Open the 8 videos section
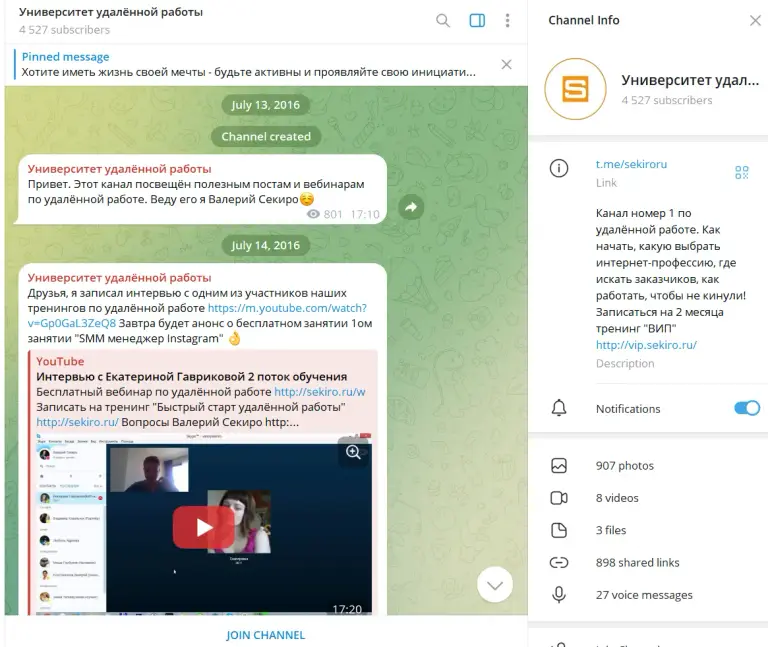This screenshot has width=768, height=647. click(648, 498)
